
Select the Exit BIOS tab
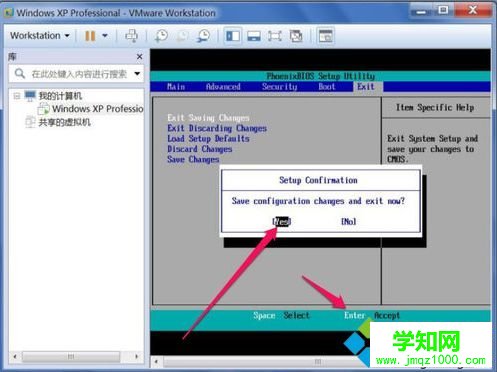[x=366, y=87]
